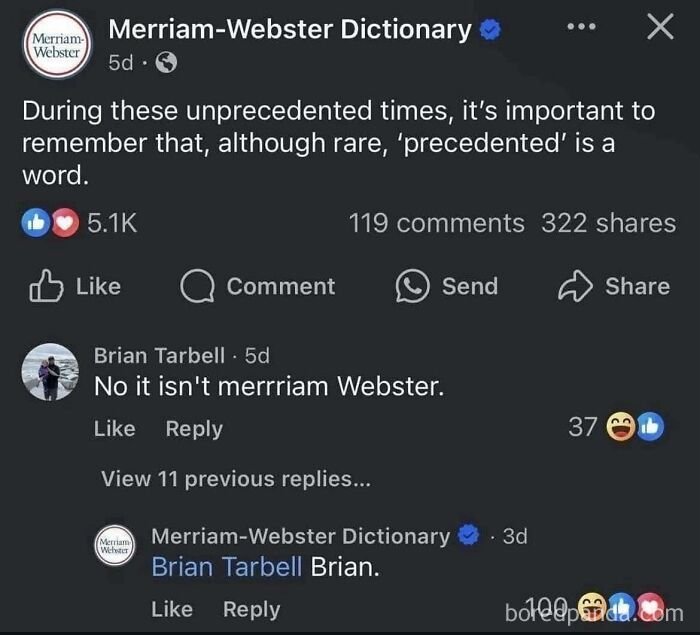Click the Comment speech bubble button
The width and height of the screenshot is (700, 635).
[x=258, y=286]
